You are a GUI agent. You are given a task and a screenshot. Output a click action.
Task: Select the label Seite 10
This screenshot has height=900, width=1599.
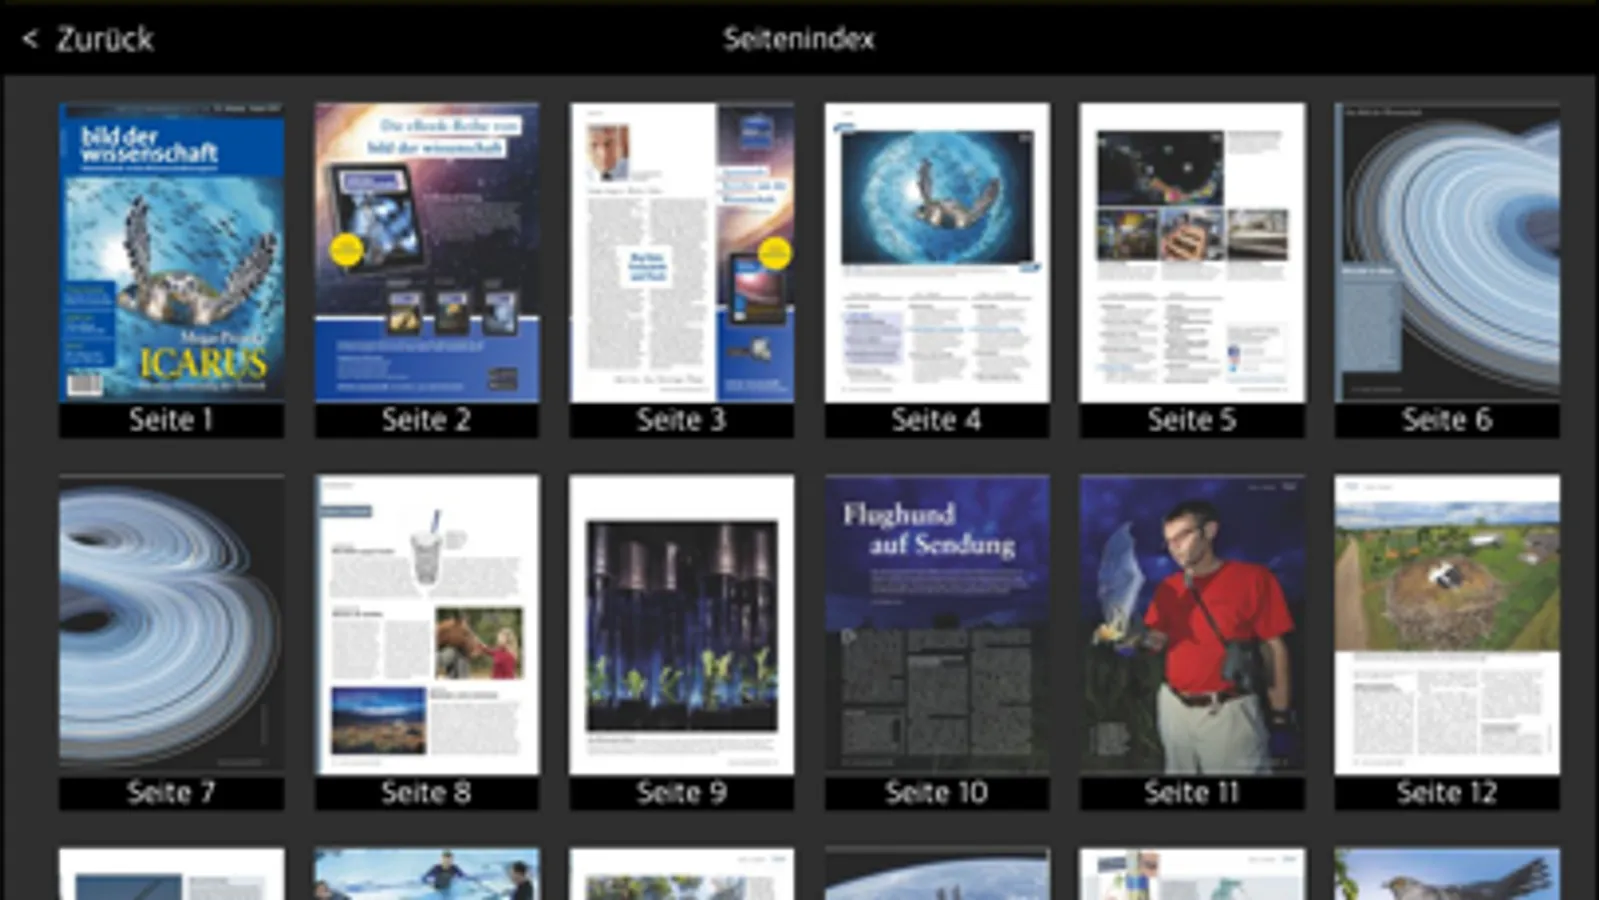coord(937,793)
